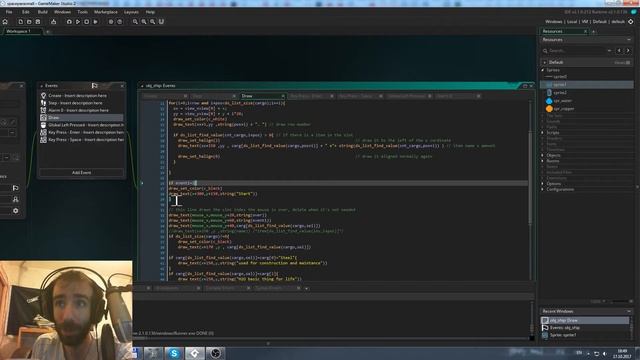
Task: Open a project with the toolbar icon
Action: click(29, 22)
